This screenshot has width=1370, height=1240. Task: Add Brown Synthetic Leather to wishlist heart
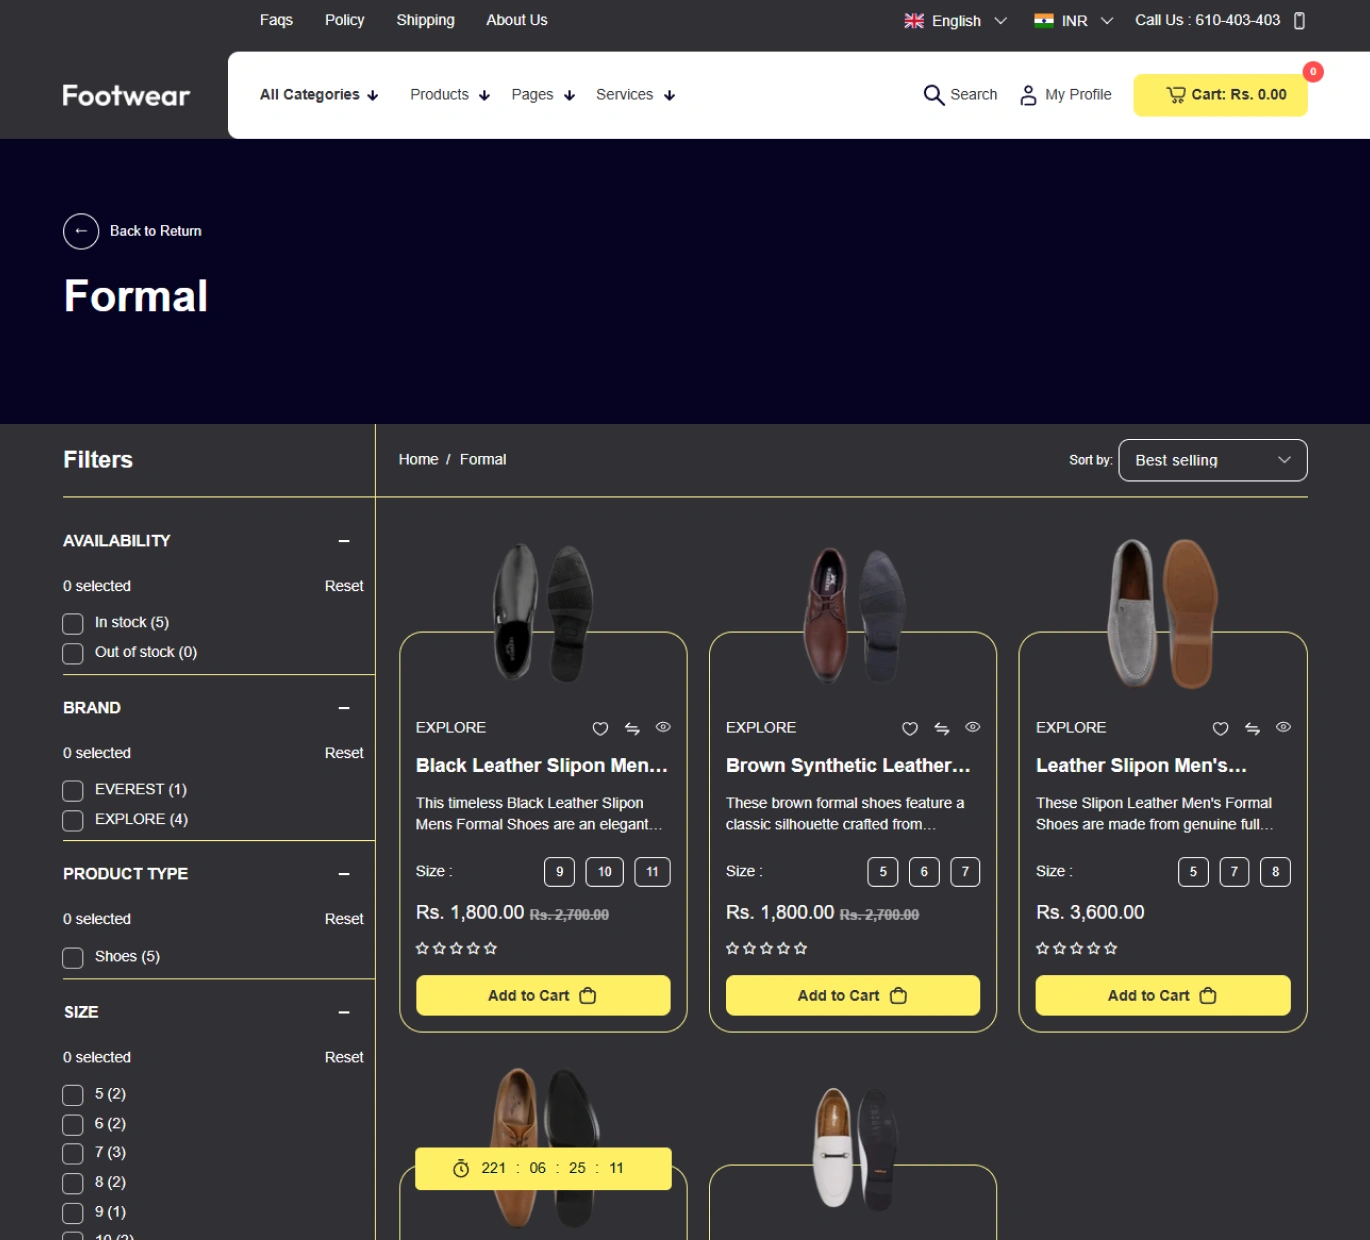pos(910,729)
